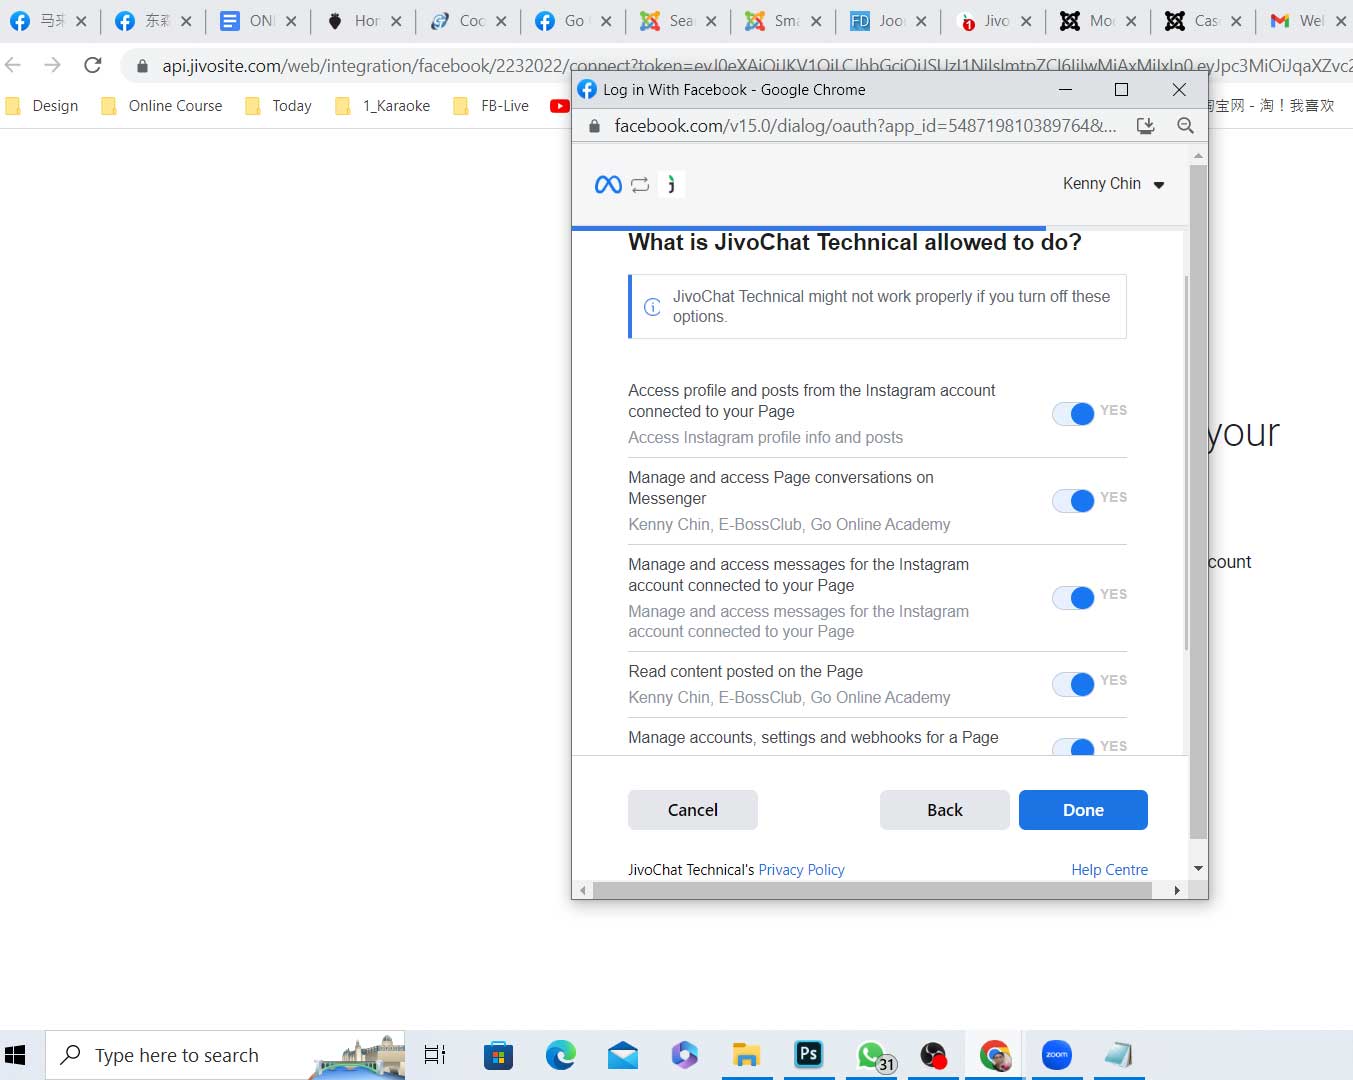The width and height of the screenshot is (1353, 1080).
Task: Open the Online Course bookmarks folder
Action: click(162, 106)
